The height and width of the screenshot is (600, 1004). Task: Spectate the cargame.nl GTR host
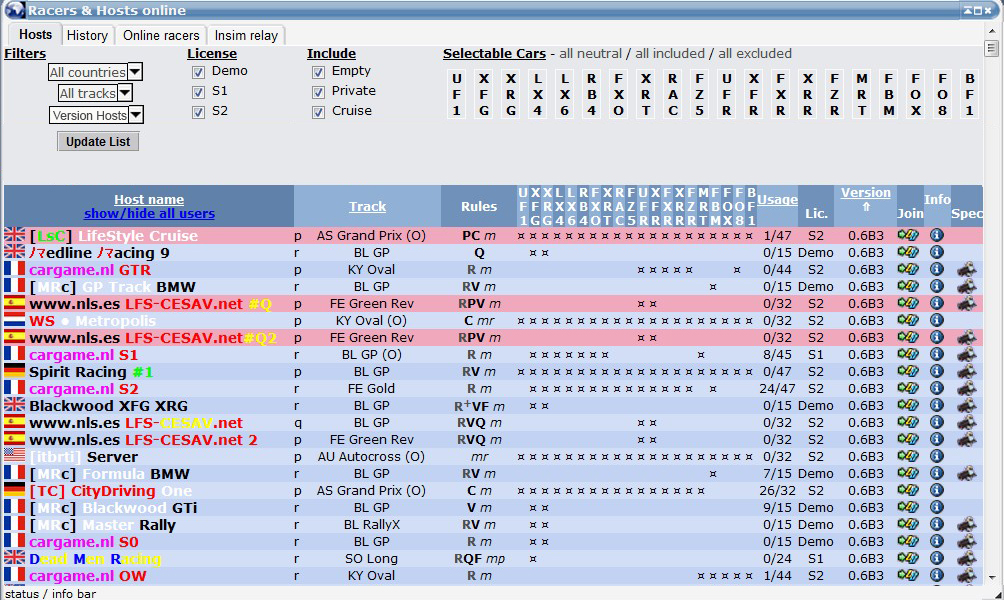[967, 270]
